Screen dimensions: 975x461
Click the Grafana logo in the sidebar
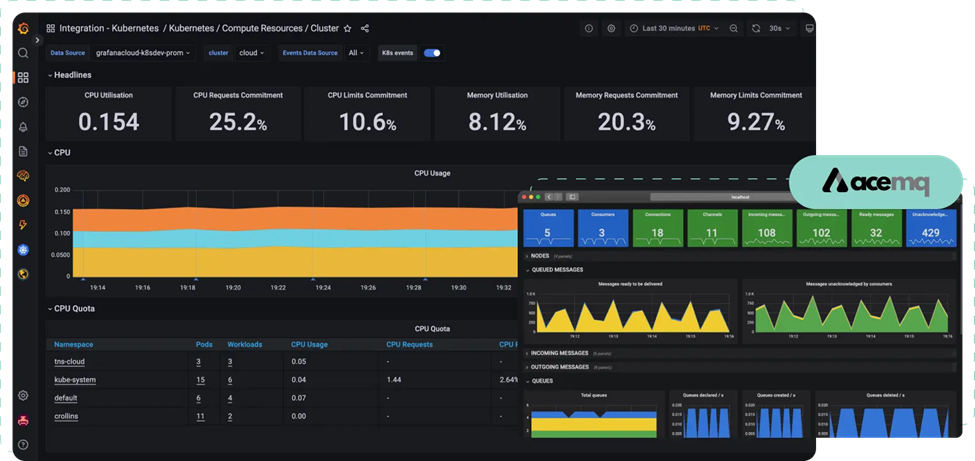pos(23,29)
